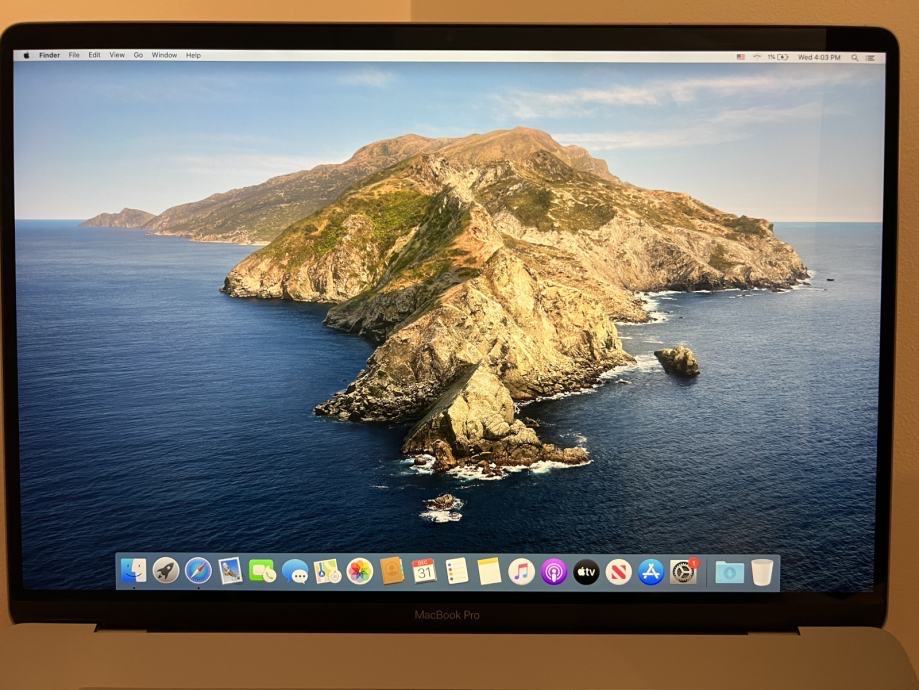Open System Preferences with badge
The height and width of the screenshot is (690, 919).
[x=684, y=572]
